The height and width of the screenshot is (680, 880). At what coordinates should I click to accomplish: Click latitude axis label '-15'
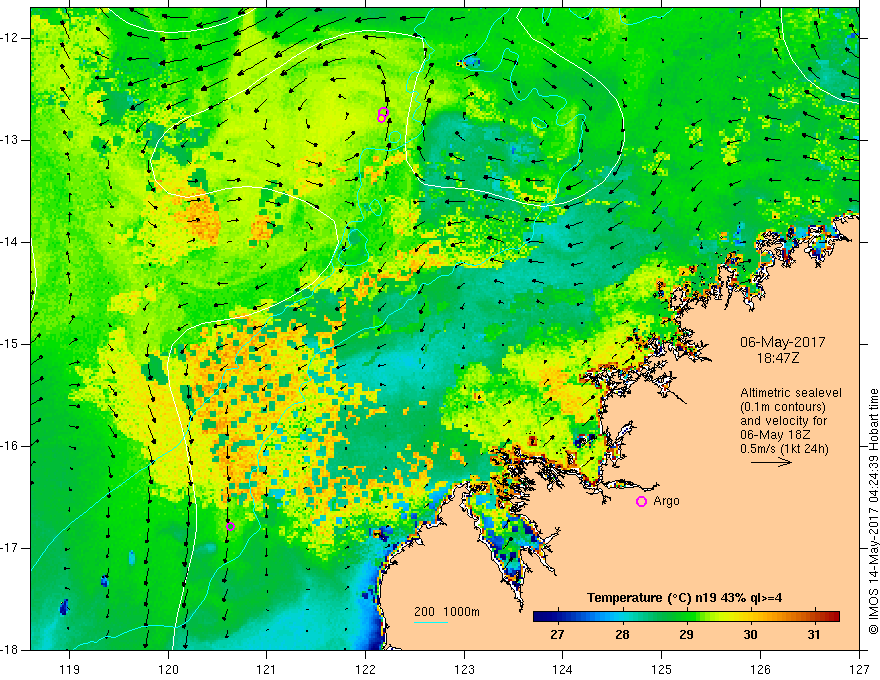tap(10, 344)
